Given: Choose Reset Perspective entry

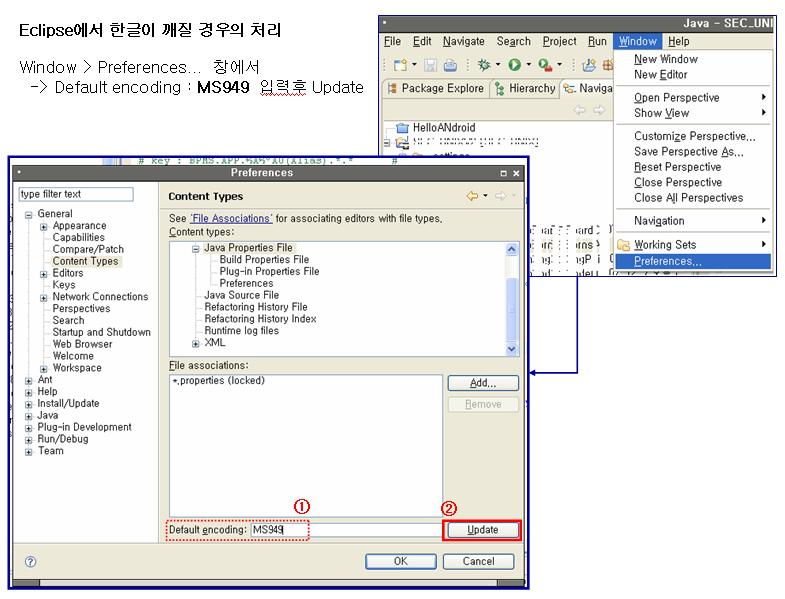Looking at the screenshot, I should pyautogui.click(x=677, y=167).
